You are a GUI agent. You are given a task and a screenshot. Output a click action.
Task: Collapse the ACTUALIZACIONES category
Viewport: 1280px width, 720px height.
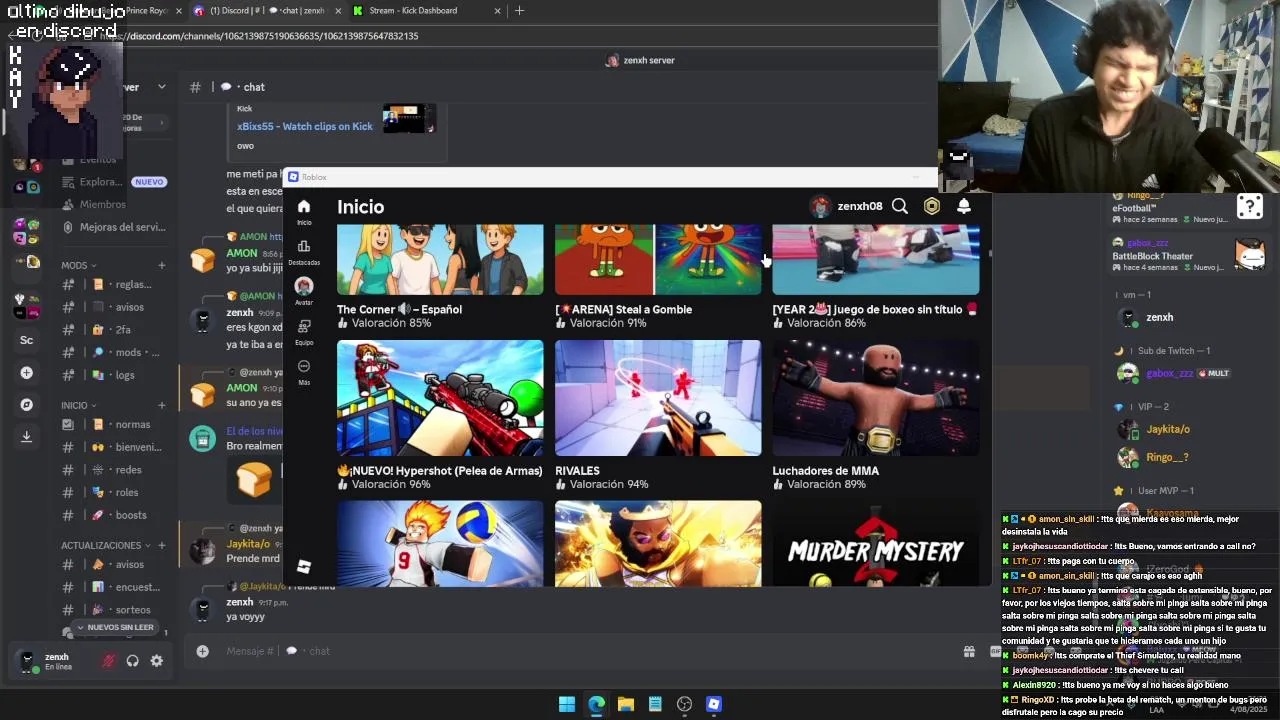coord(106,545)
